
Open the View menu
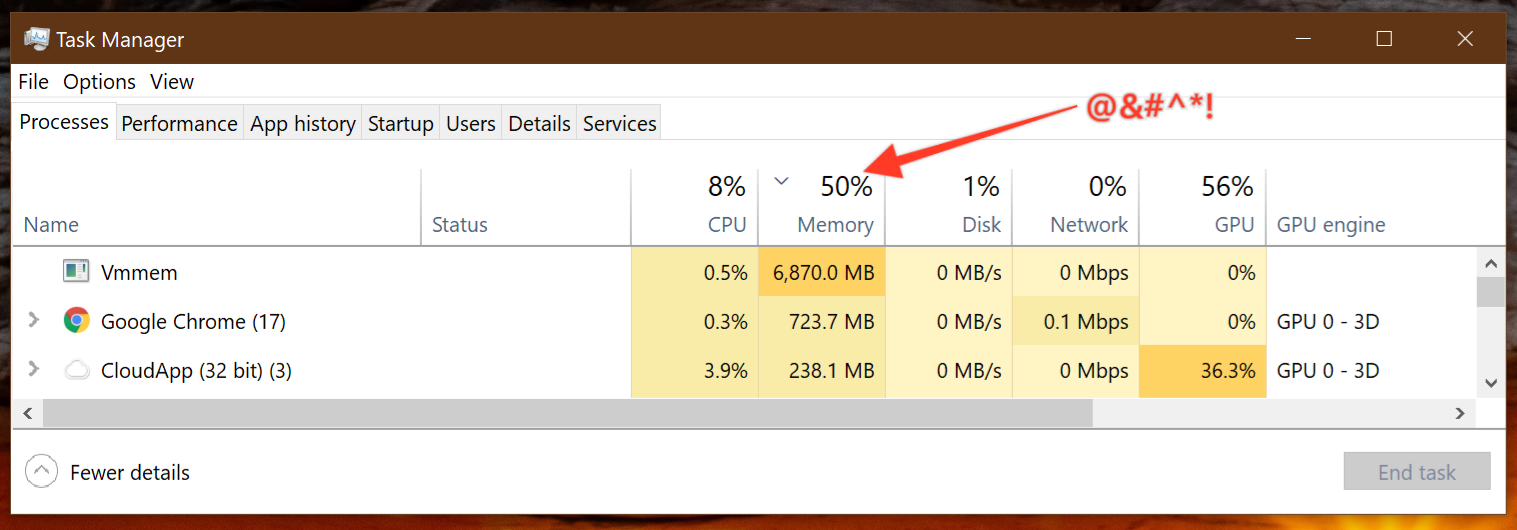(x=172, y=82)
